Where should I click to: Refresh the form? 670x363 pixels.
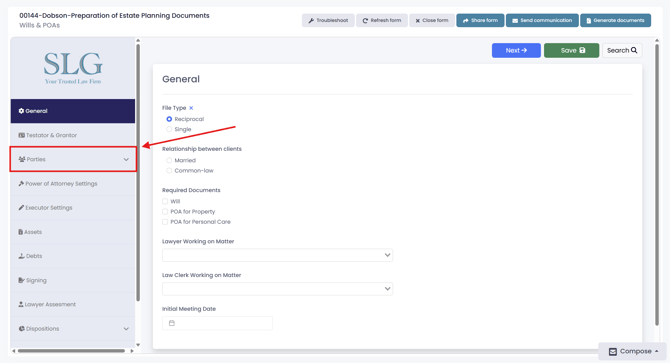point(382,20)
